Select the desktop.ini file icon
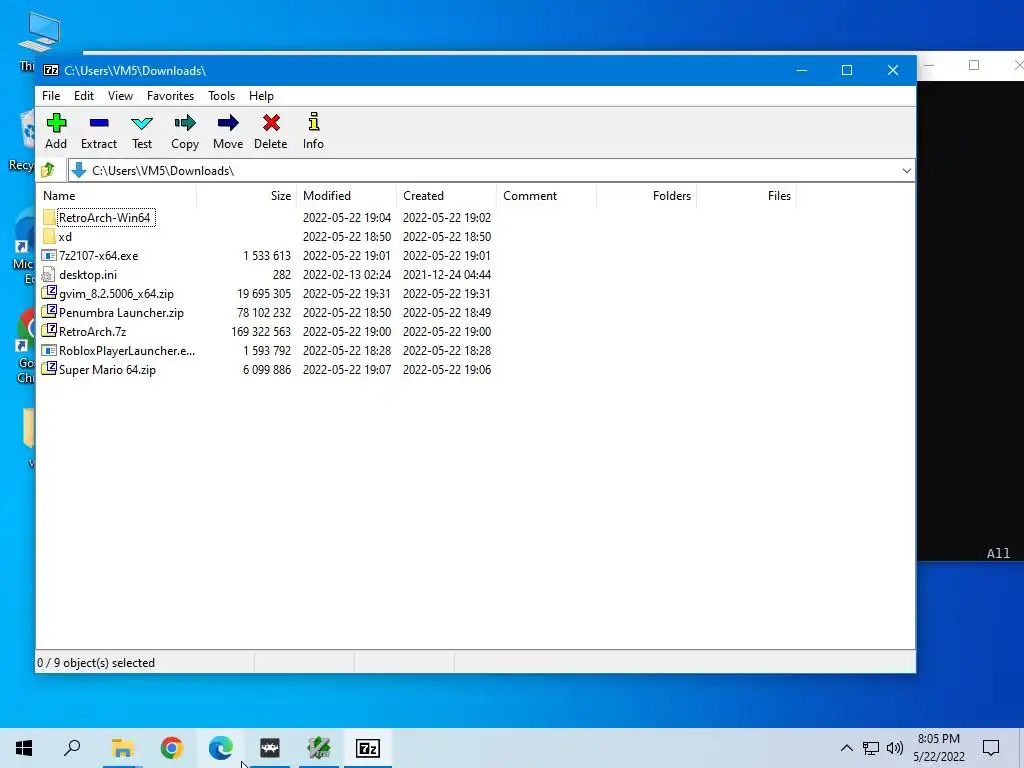 coord(48,274)
